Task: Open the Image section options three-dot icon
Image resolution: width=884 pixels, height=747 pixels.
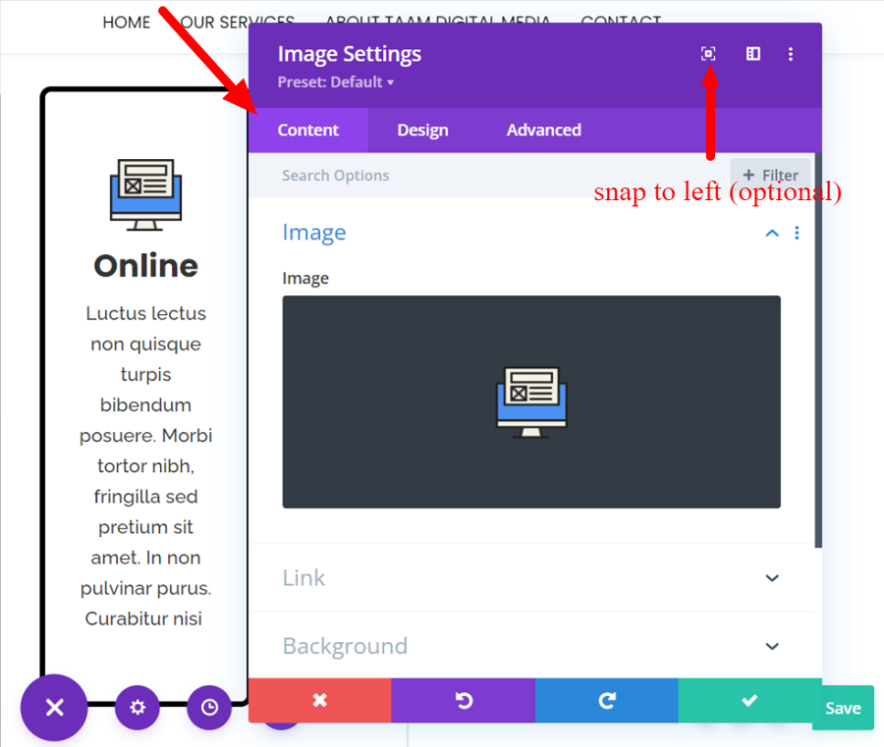Action: click(797, 232)
